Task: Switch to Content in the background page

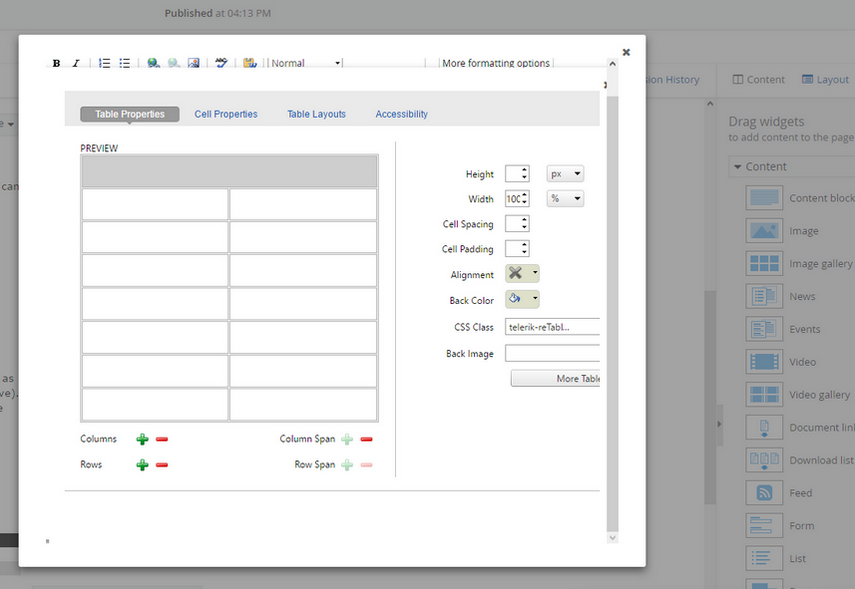Action: tap(758, 80)
